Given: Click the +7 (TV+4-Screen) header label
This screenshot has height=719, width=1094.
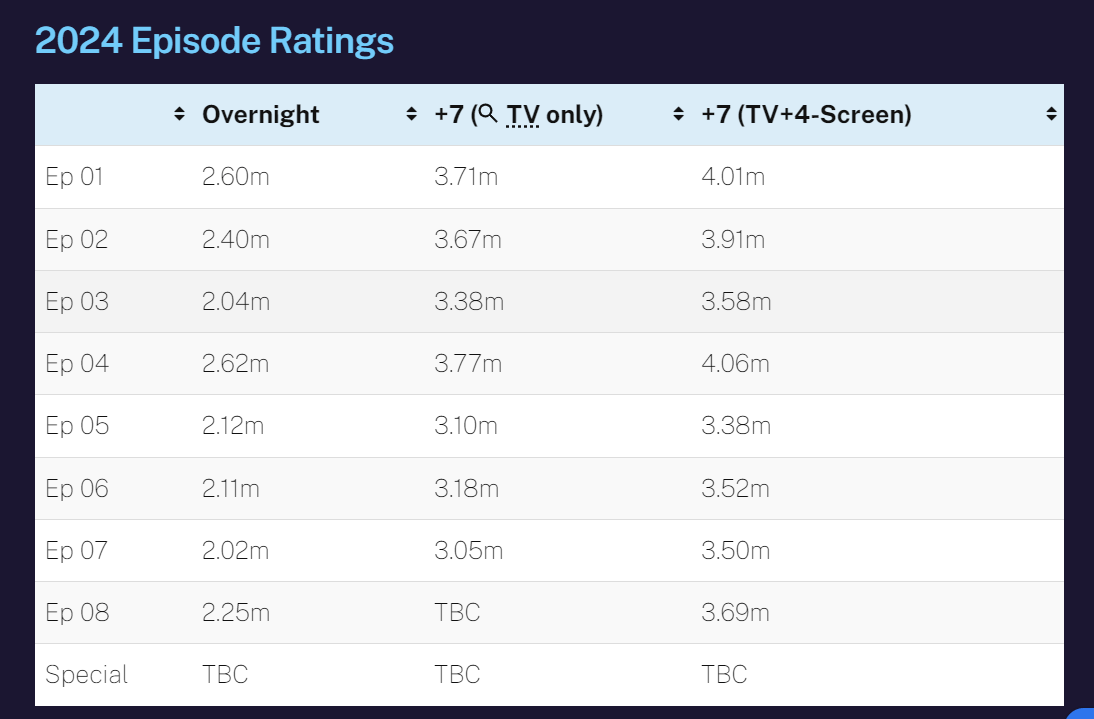Looking at the screenshot, I should (x=806, y=115).
